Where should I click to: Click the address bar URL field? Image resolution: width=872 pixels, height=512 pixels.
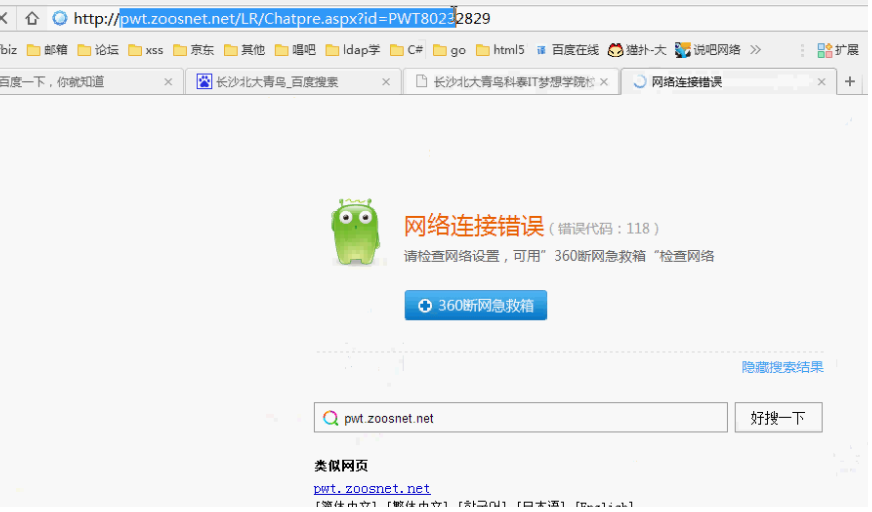click(456, 18)
